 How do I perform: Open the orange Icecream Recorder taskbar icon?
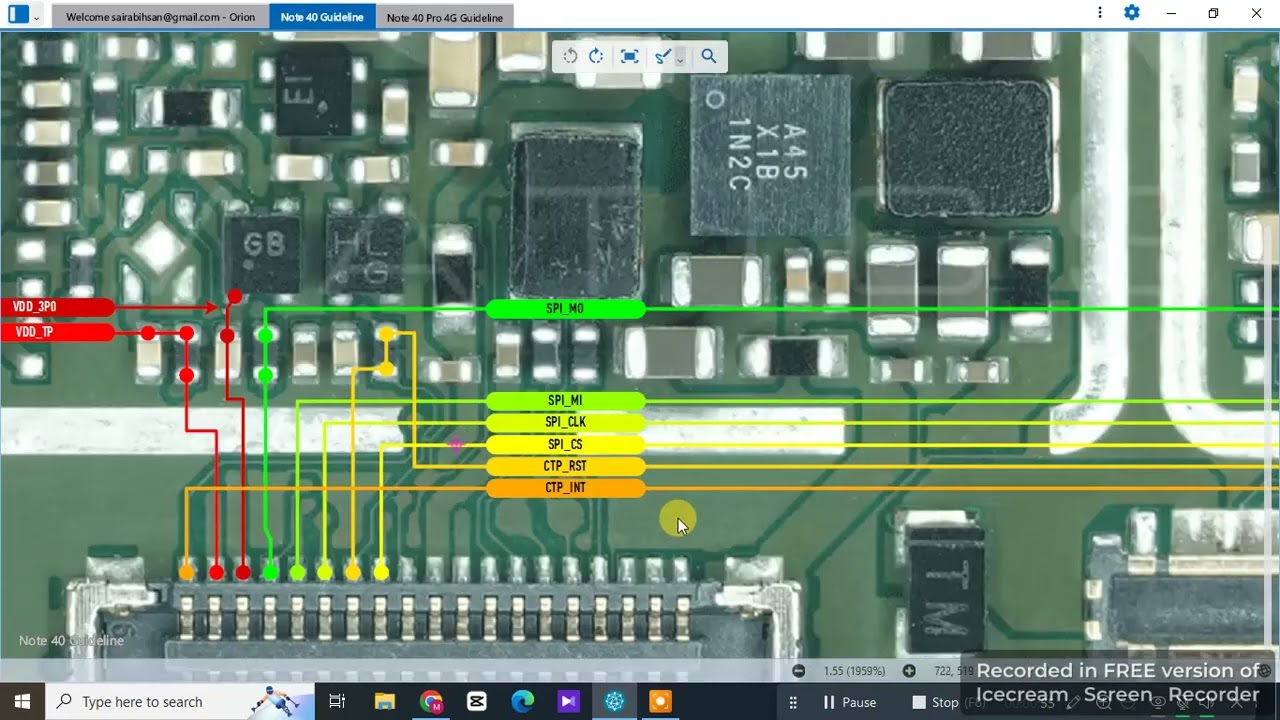tap(660, 702)
